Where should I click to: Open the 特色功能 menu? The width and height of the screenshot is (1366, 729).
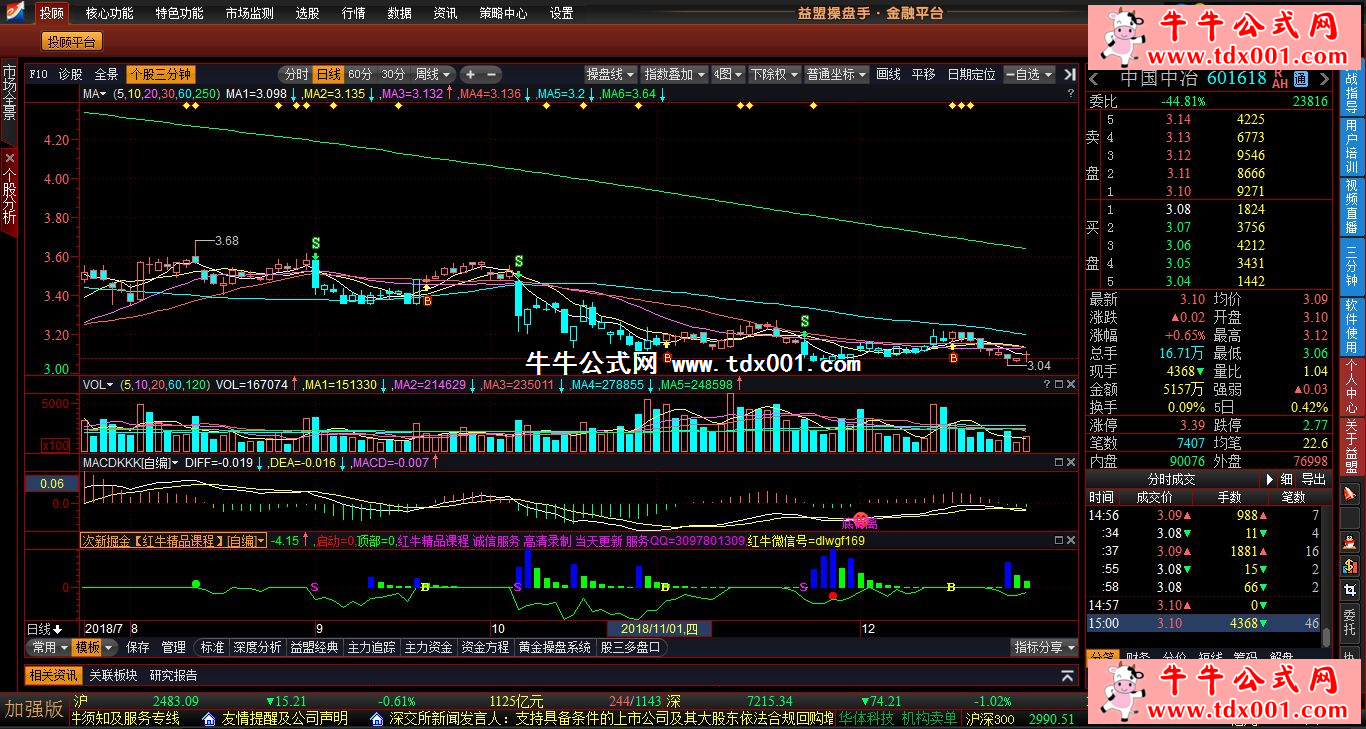179,14
